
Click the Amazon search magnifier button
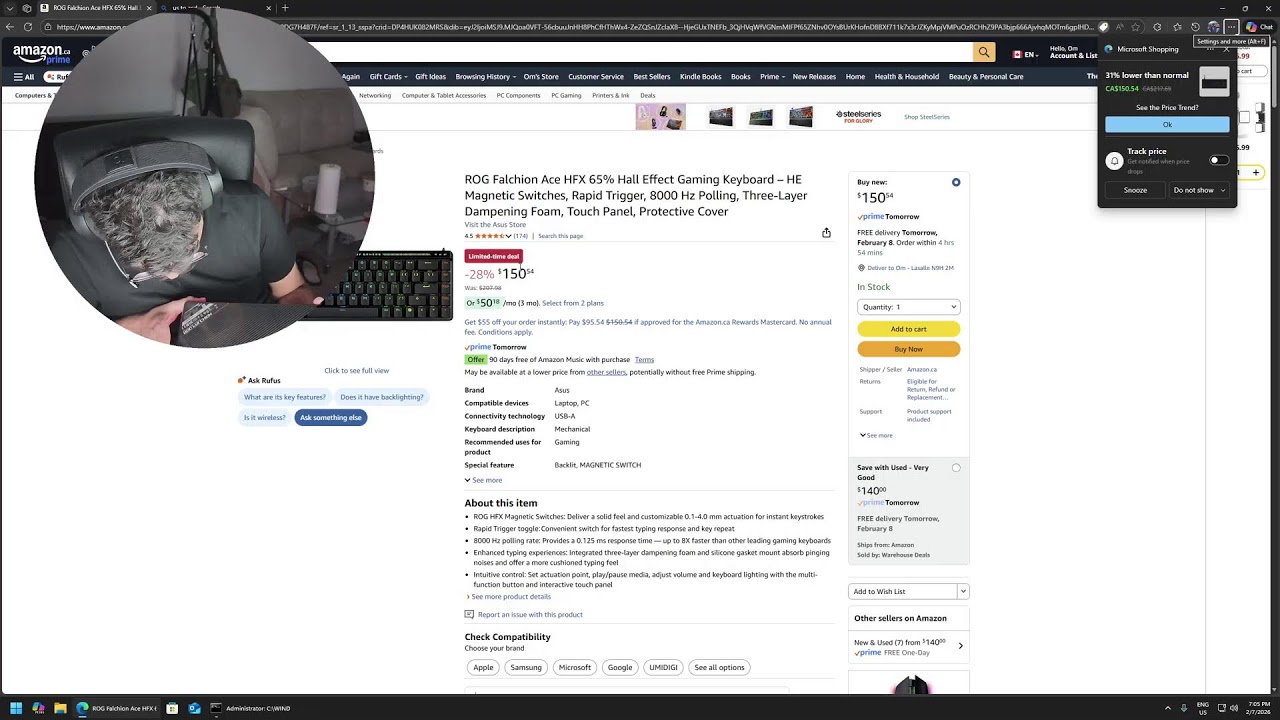click(985, 52)
